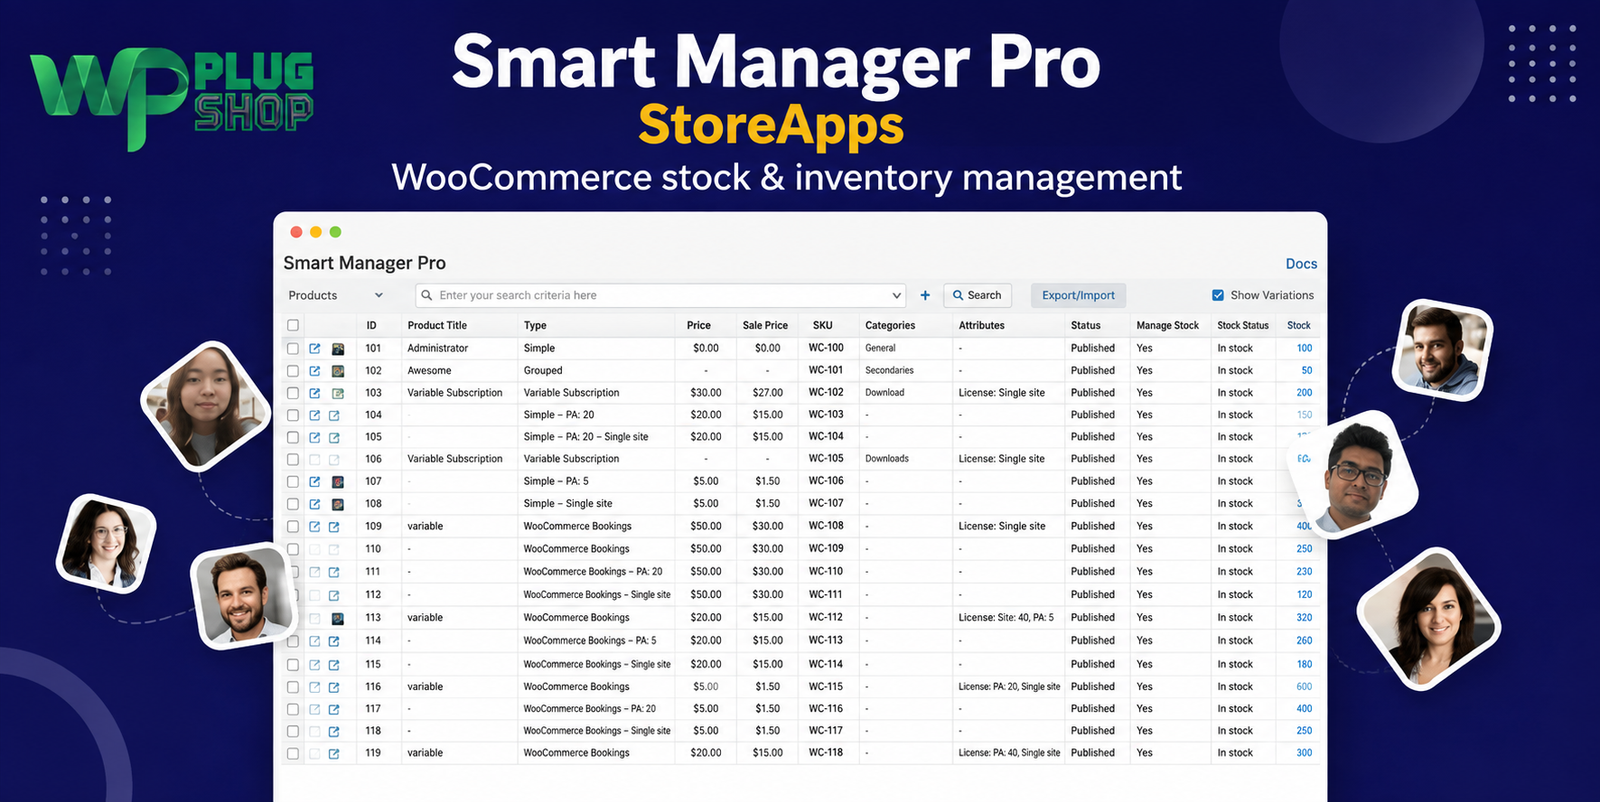Open the external link icon in row 119

[334, 754]
